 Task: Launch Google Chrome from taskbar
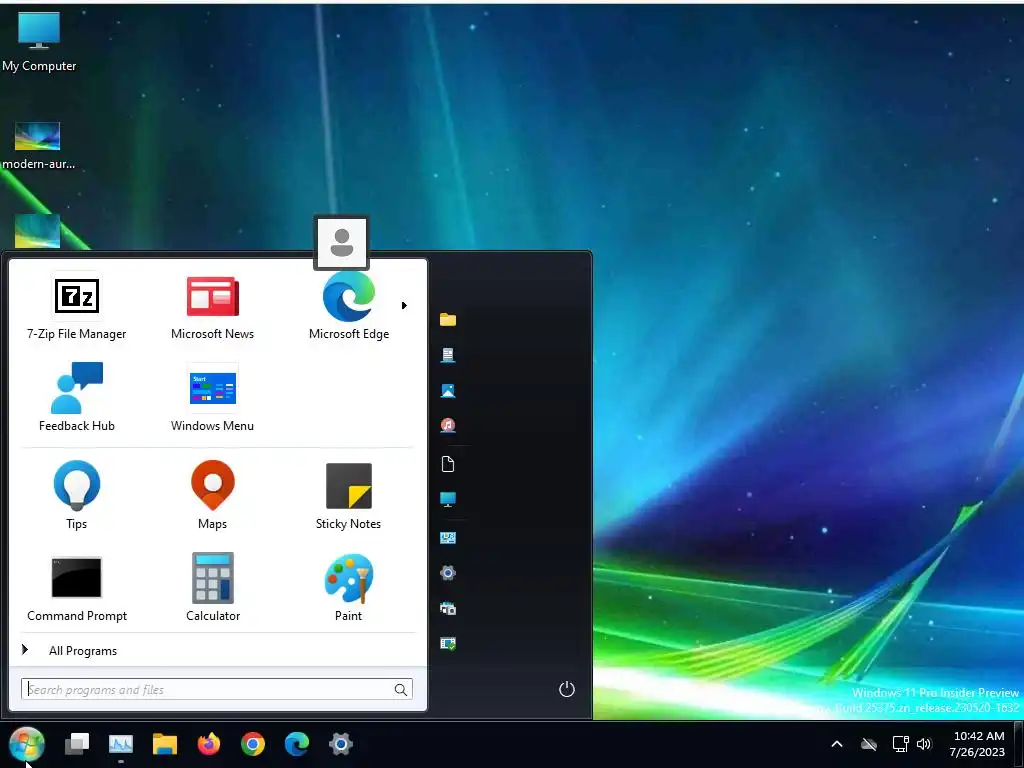(253, 744)
